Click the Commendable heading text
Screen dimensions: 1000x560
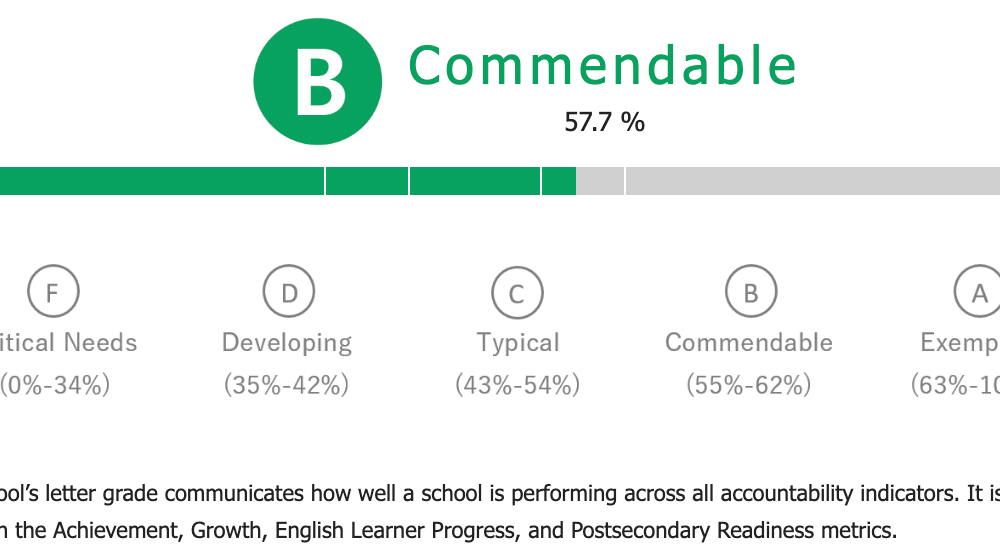603,65
